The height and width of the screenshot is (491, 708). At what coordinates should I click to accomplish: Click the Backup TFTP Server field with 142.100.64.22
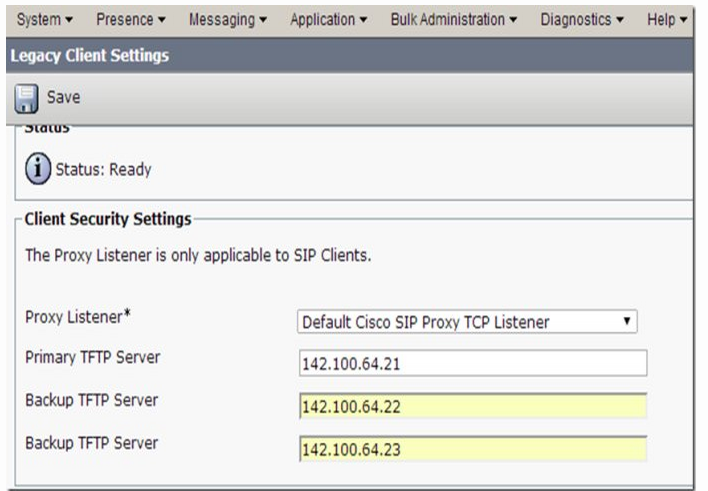click(473, 406)
